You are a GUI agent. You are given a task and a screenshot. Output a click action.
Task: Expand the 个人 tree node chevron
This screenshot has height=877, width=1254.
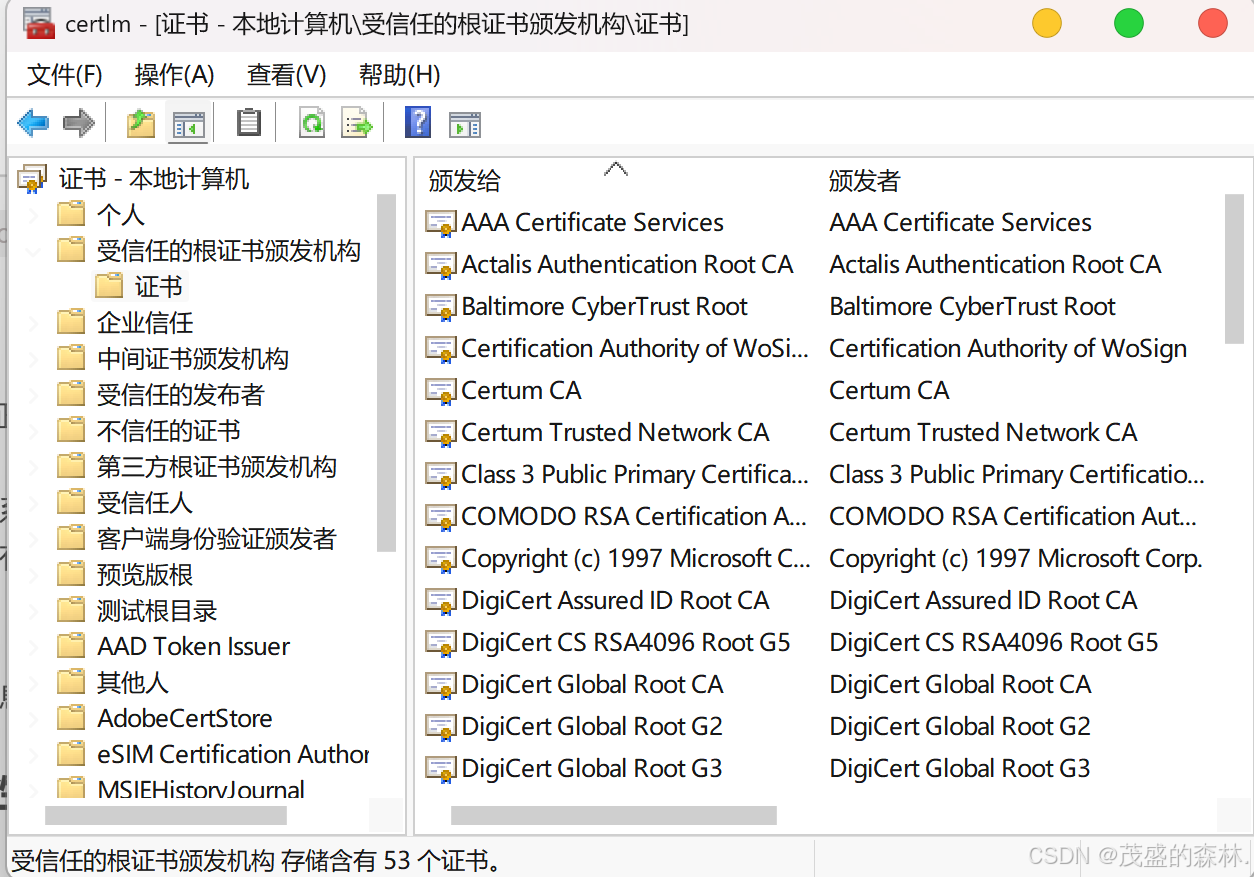click(35, 215)
